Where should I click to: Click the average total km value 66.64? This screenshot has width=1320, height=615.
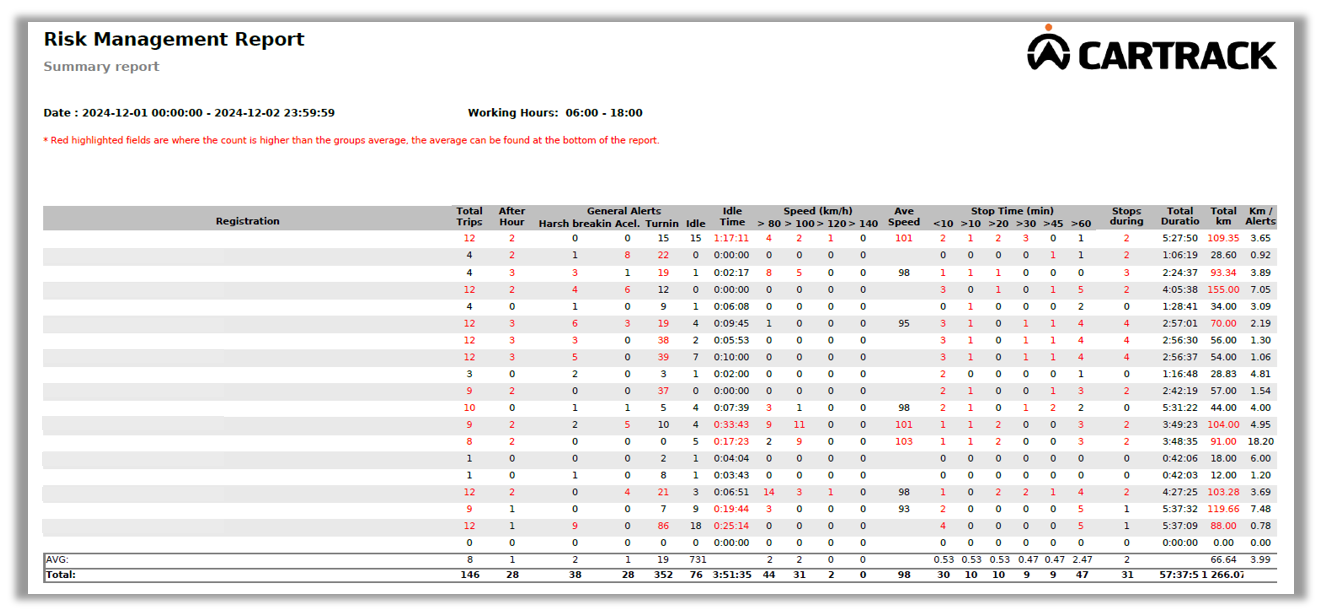[x=1223, y=561]
